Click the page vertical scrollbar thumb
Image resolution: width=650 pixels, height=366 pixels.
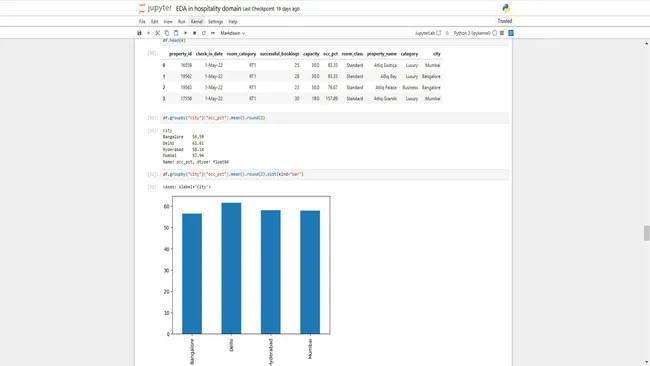tap(646, 233)
